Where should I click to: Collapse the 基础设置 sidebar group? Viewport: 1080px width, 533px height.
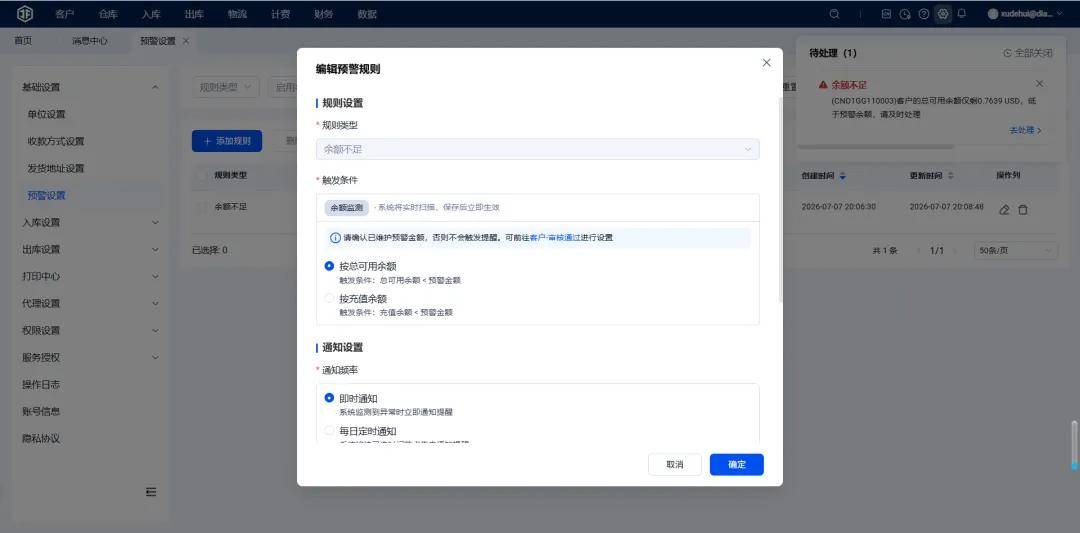[155, 87]
